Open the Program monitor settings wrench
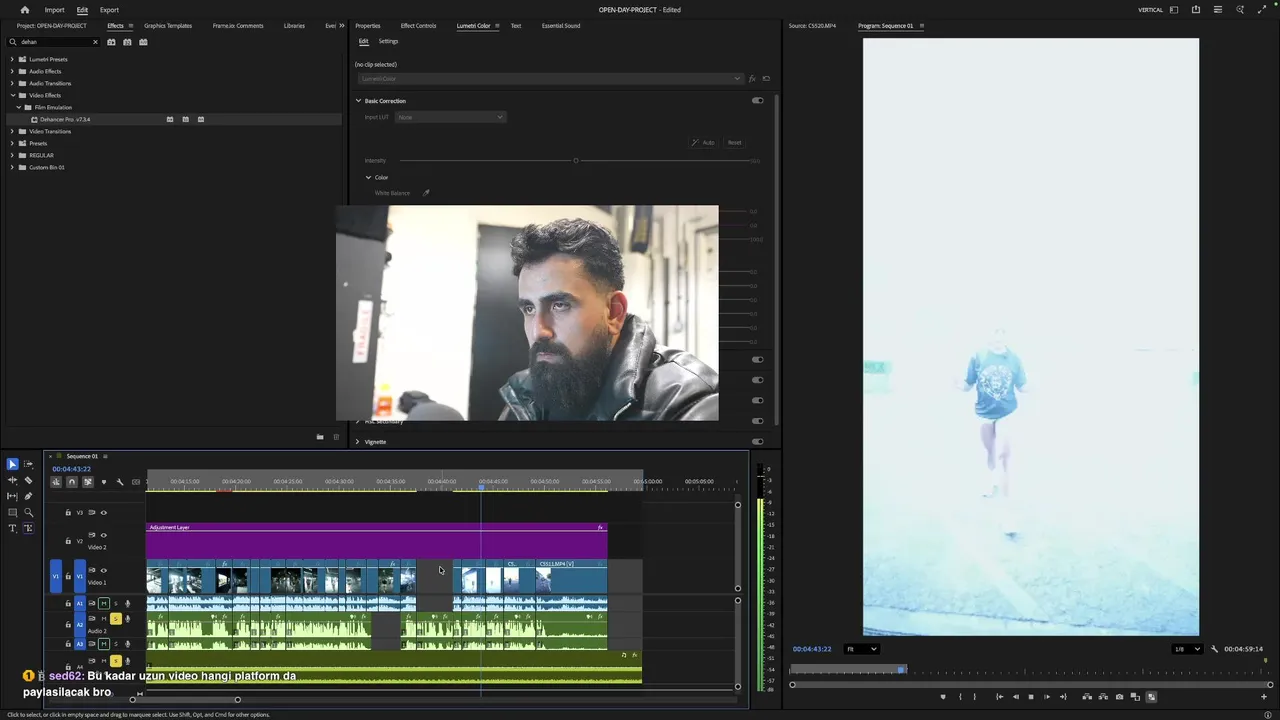 1215,649
